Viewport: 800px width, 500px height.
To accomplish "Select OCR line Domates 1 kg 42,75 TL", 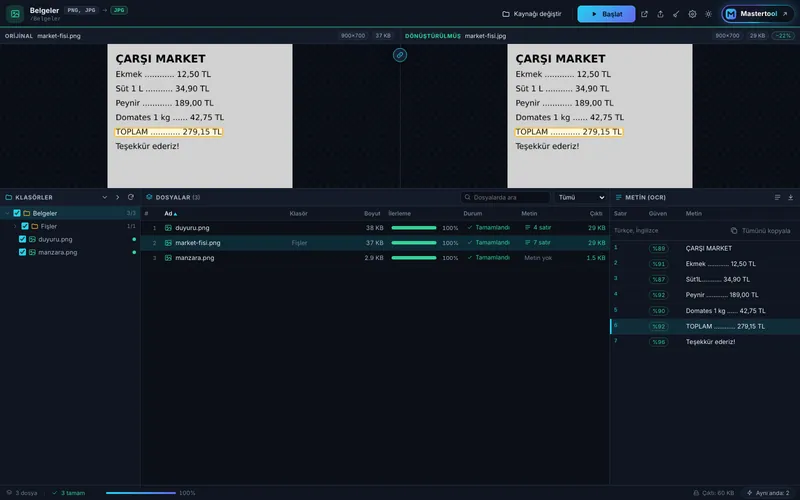I will tap(705, 311).
